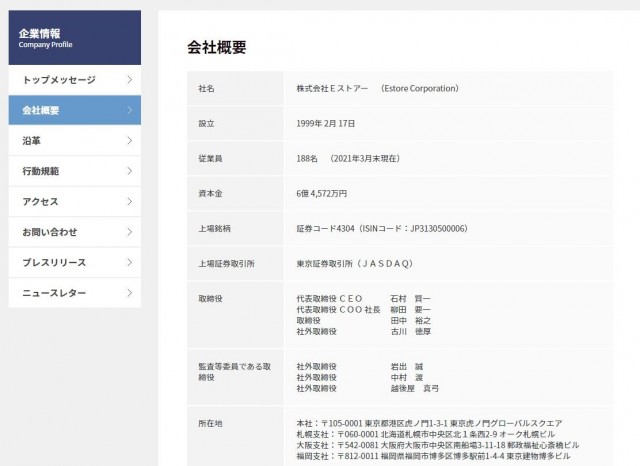This screenshot has height=466, width=640.
Task: Click director name 田中 裕之
Action: [x=411, y=321]
